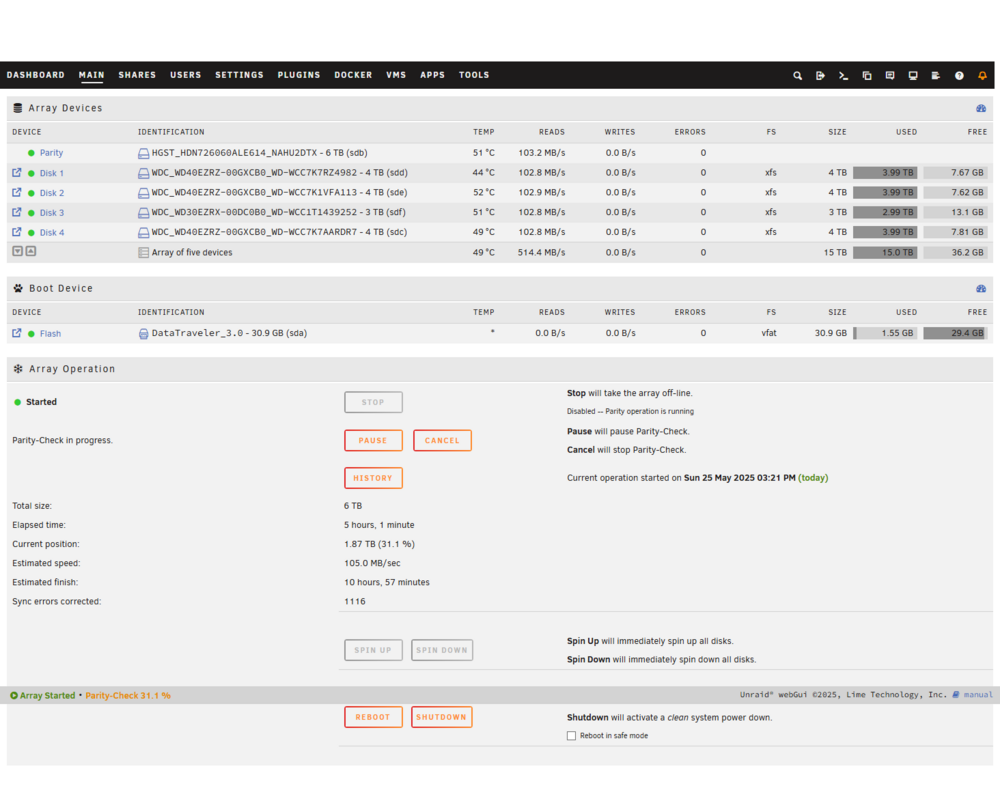Click the logout icon
Screen dimensions: 1000x786
tap(820, 75)
